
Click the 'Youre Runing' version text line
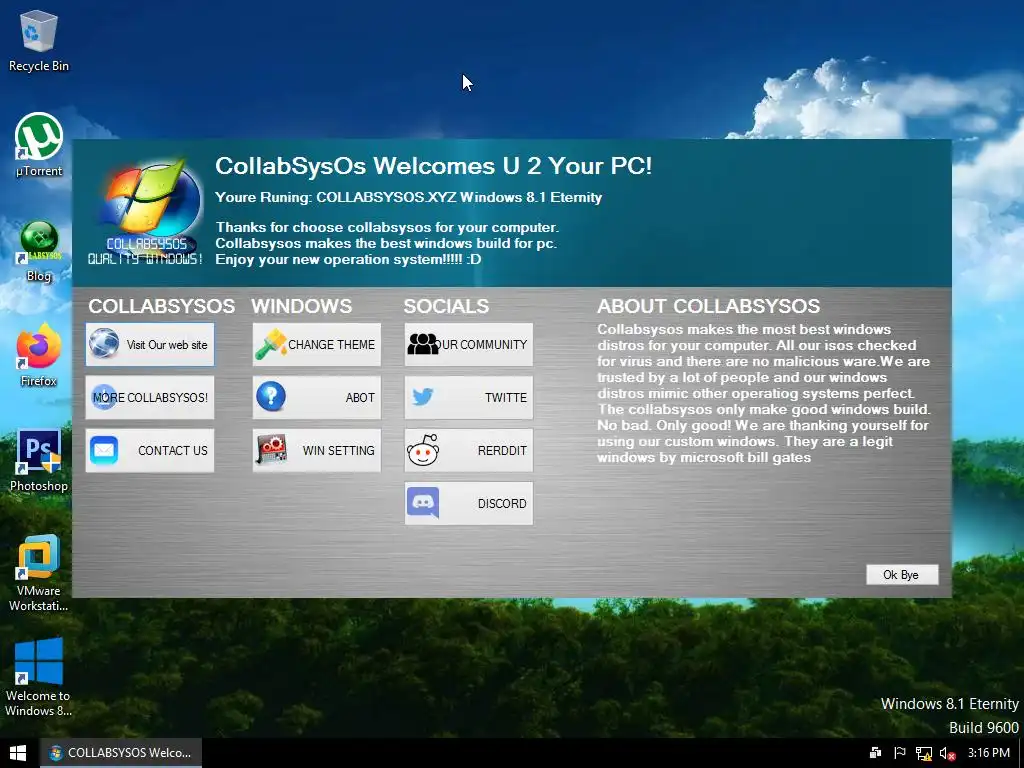(408, 197)
